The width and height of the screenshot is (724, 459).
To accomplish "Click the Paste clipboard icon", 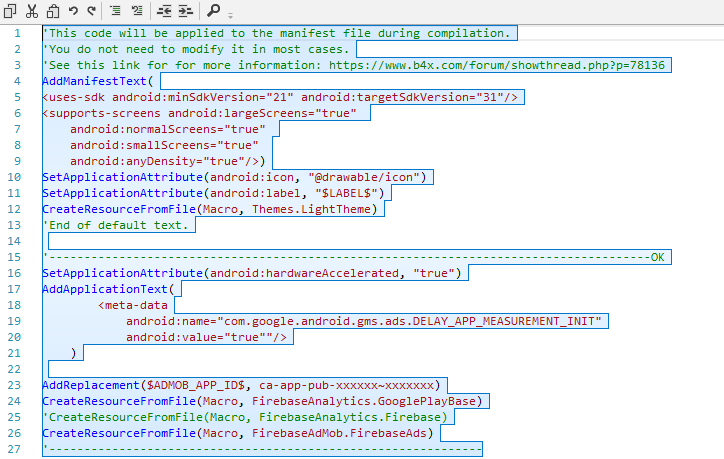I will 53,10.
